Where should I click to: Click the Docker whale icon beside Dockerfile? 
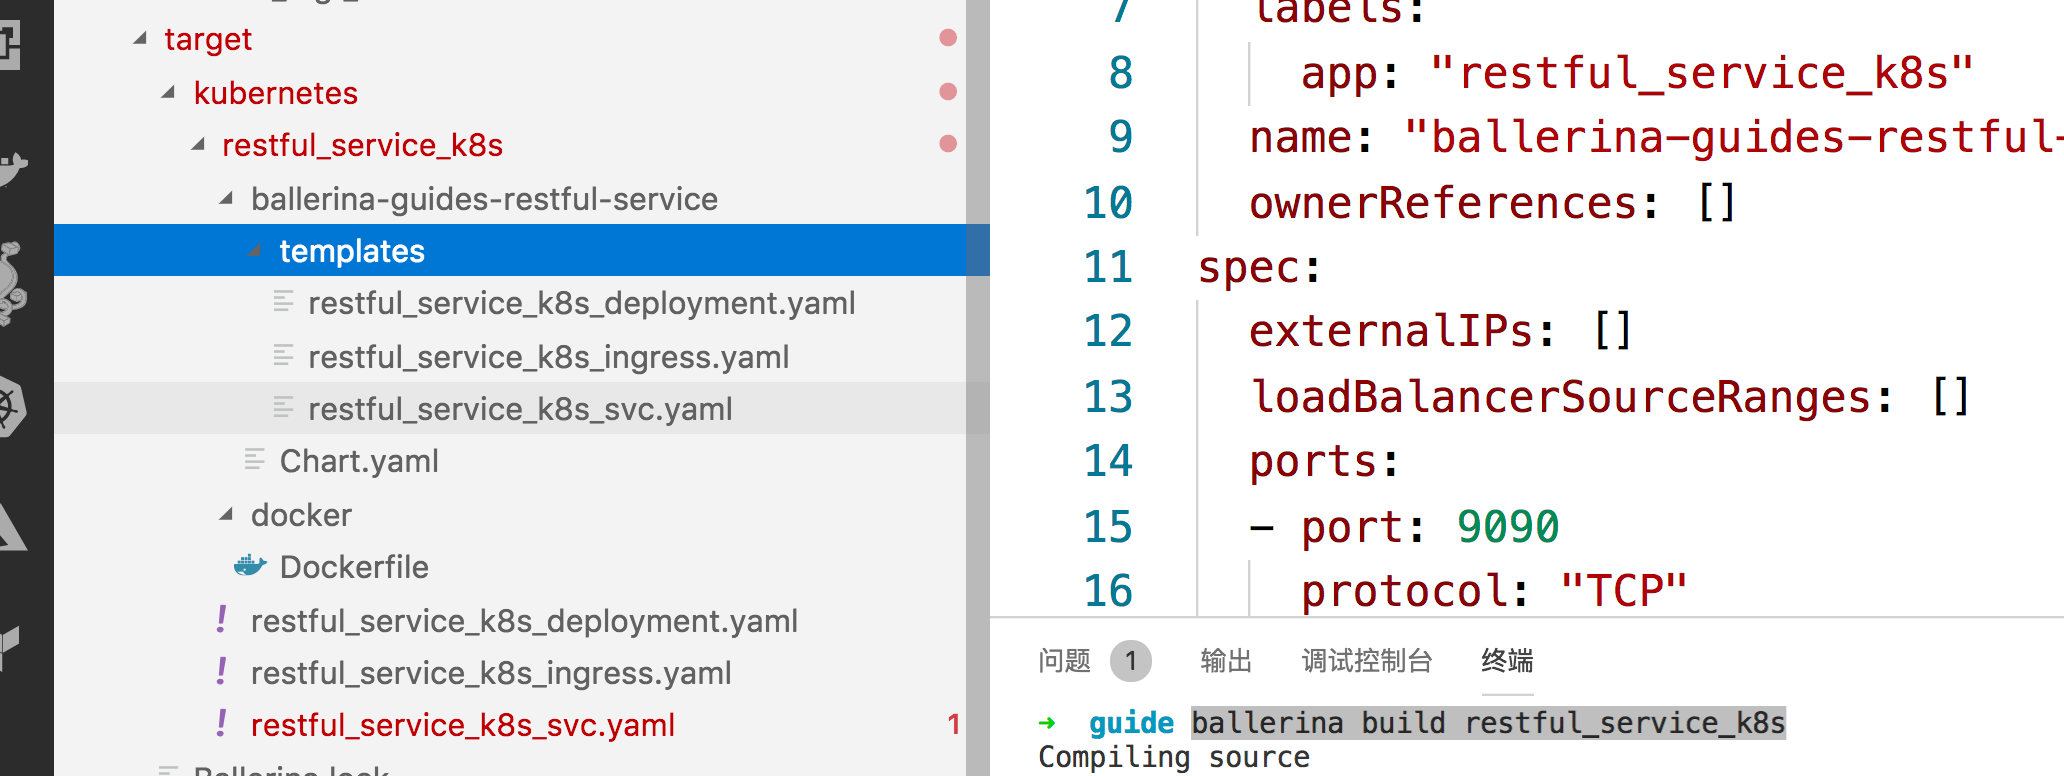250,566
